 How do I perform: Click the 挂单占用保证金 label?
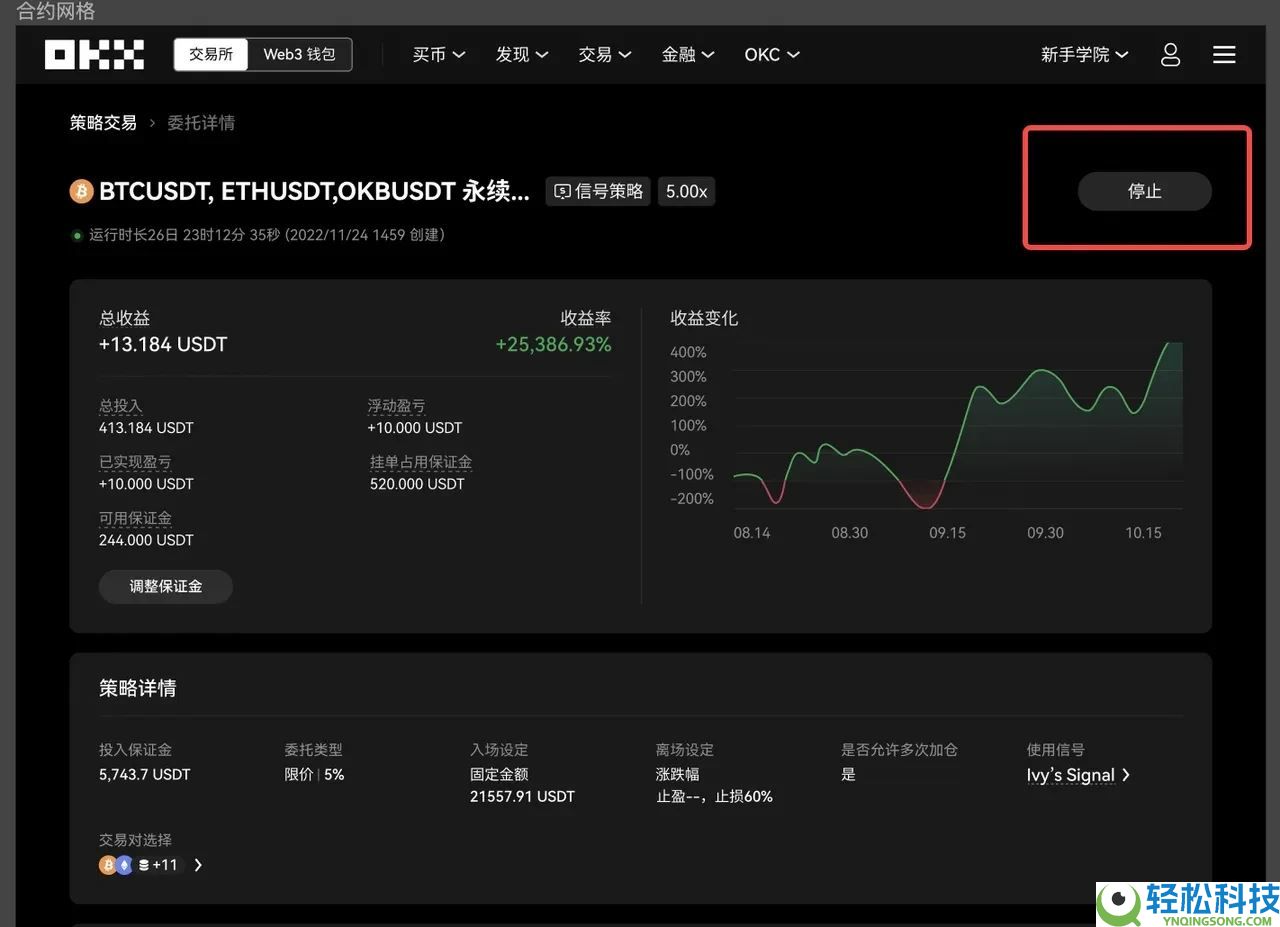[x=421, y=462]
